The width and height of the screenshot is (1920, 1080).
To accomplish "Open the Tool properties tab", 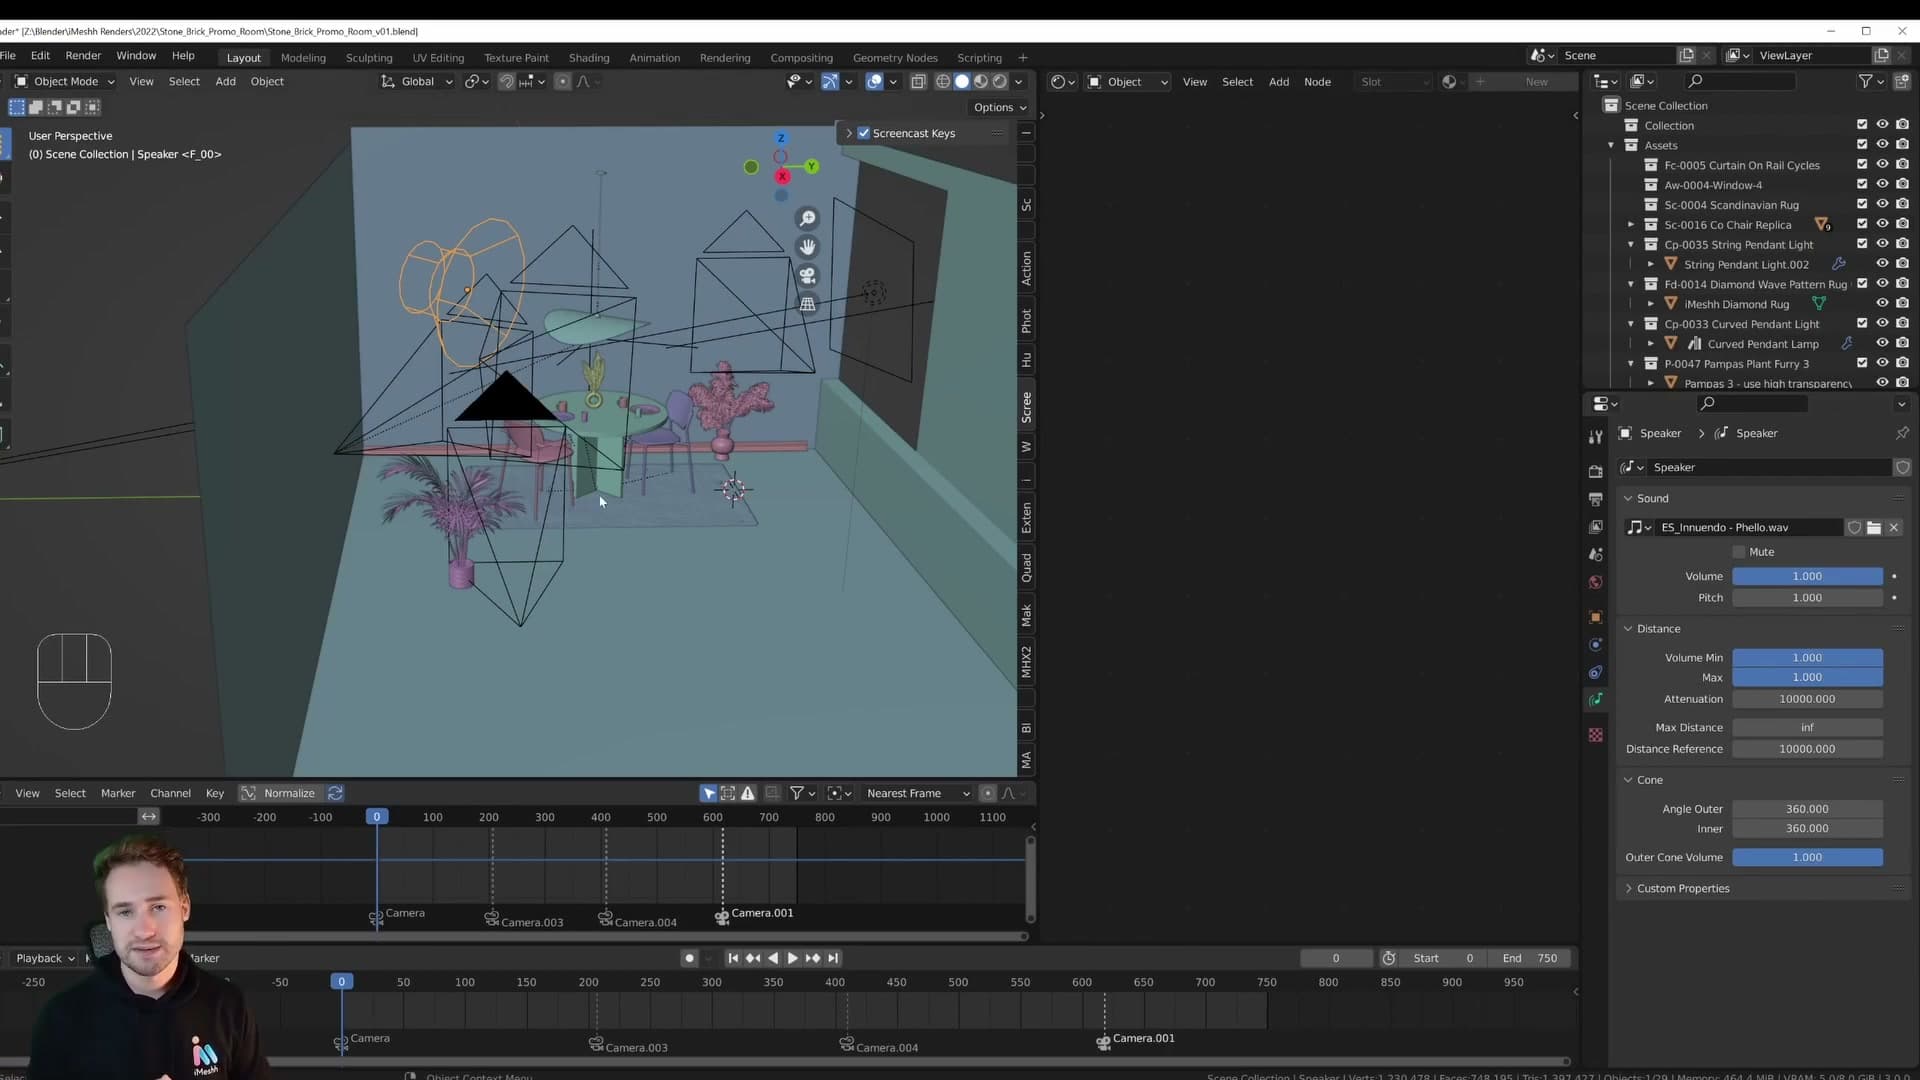I will pyautogui.click(x=1595, y=437).
